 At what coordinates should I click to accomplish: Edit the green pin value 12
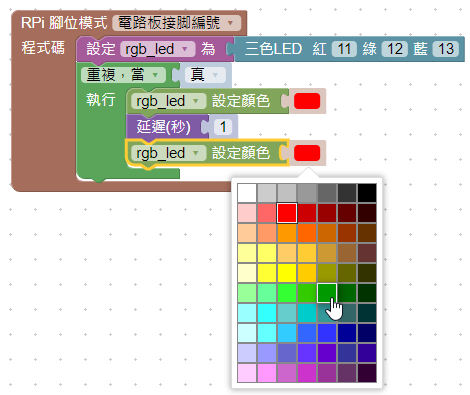(x=395, y=49)
